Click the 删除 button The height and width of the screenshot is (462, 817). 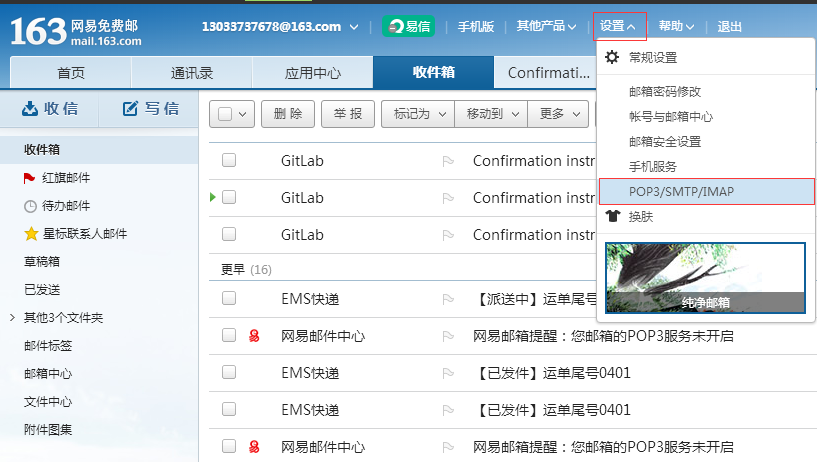[288, 114]
